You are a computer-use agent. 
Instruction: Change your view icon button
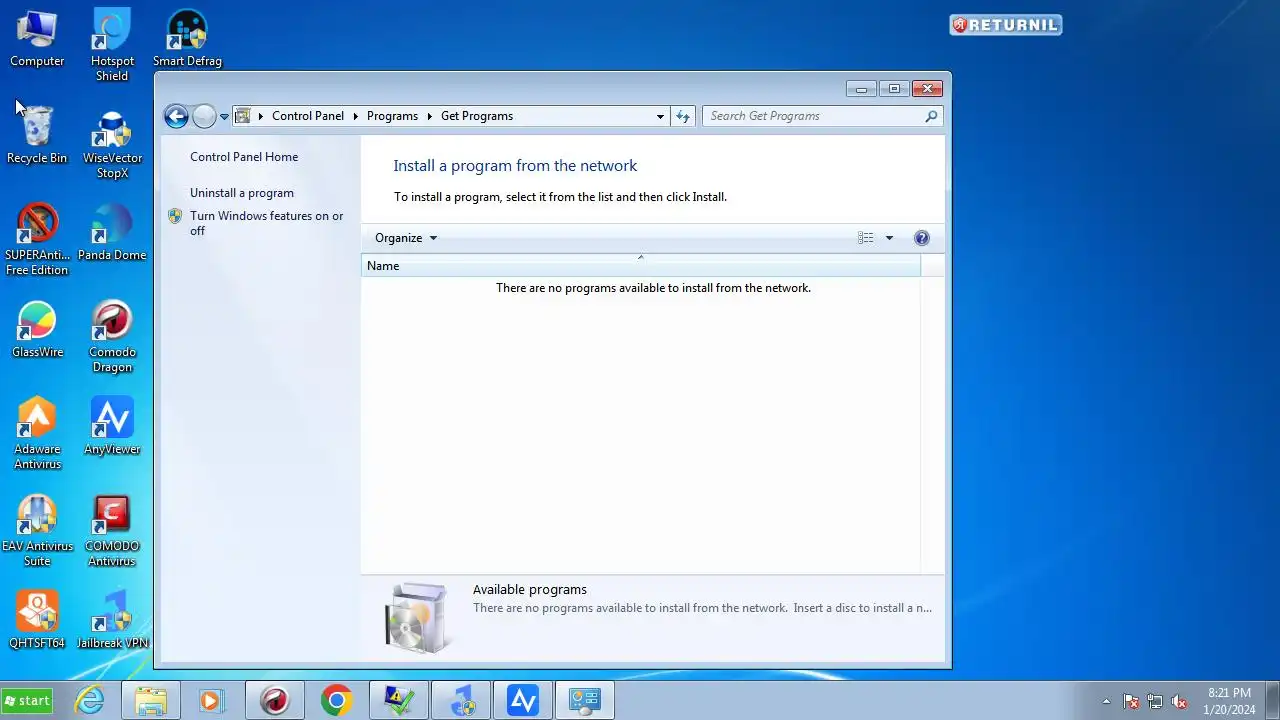point(866,238)
